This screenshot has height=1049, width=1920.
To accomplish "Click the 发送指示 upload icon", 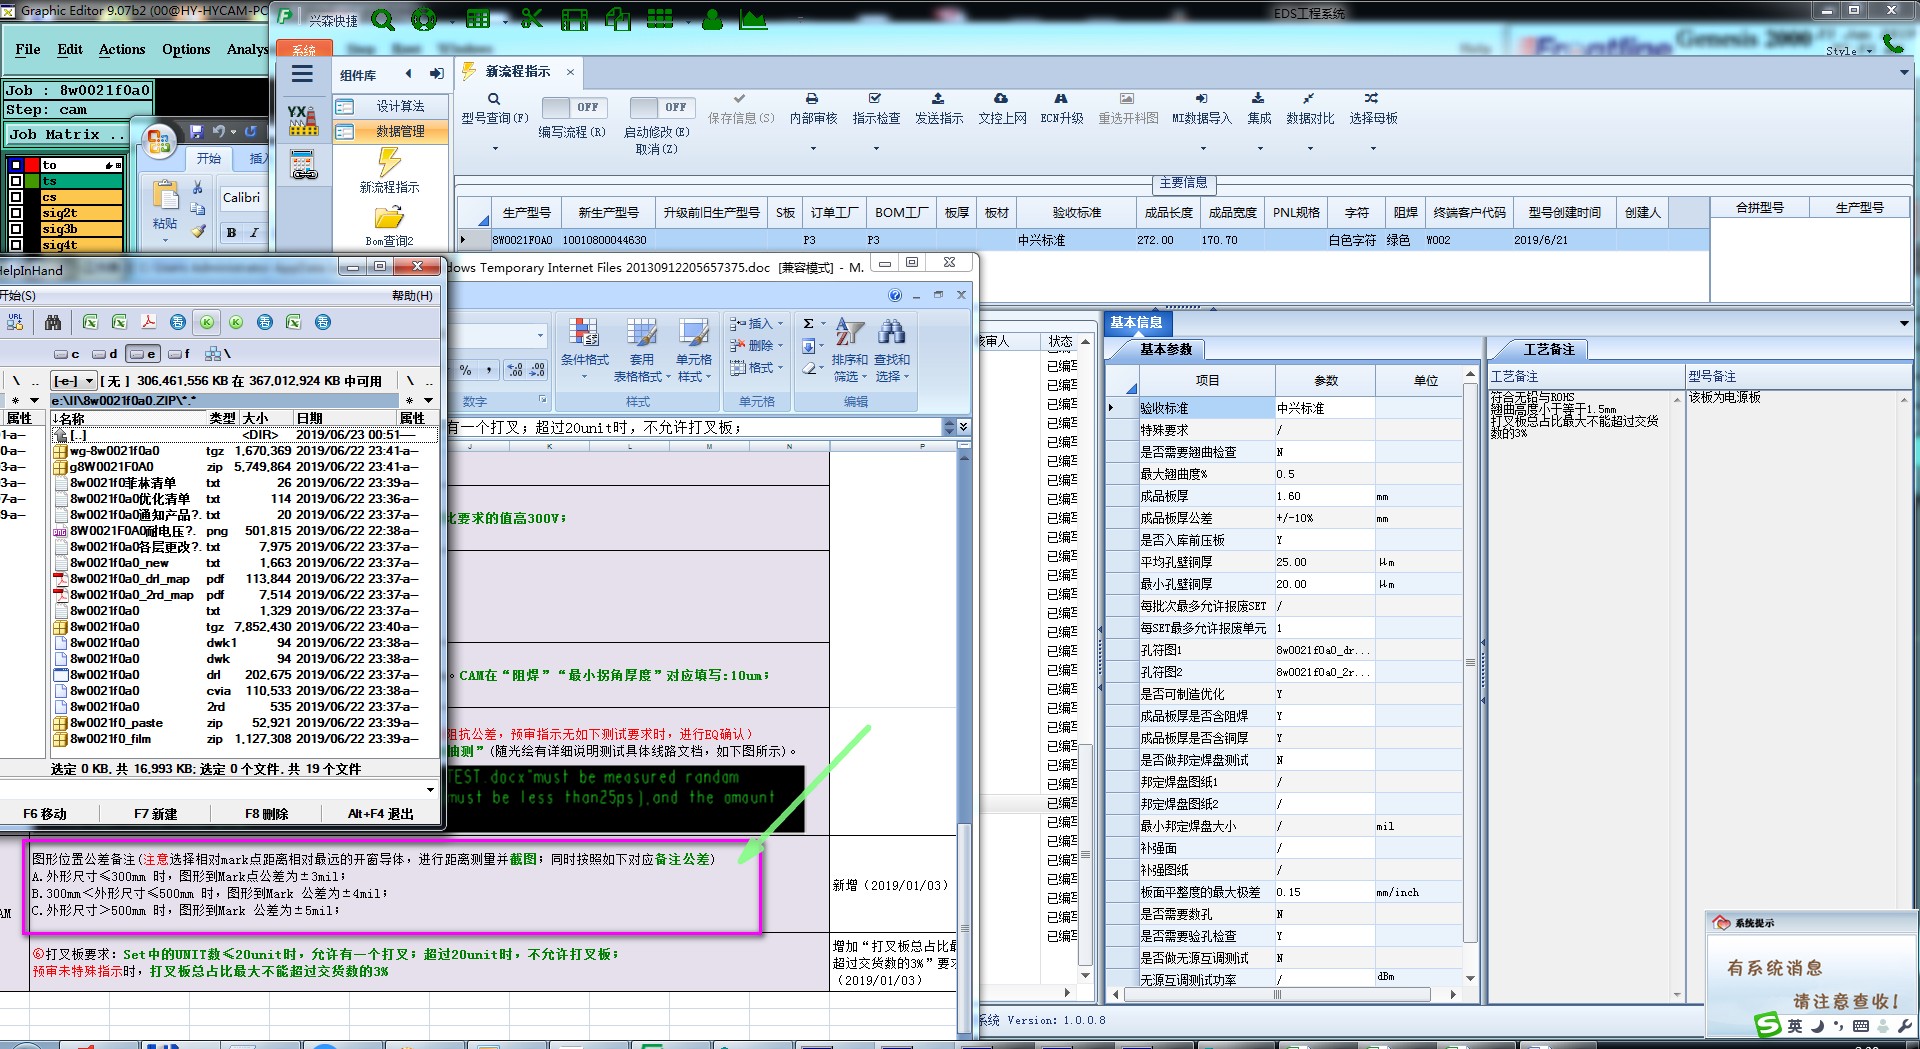I will pyautogui.click(x=938, y=99).
